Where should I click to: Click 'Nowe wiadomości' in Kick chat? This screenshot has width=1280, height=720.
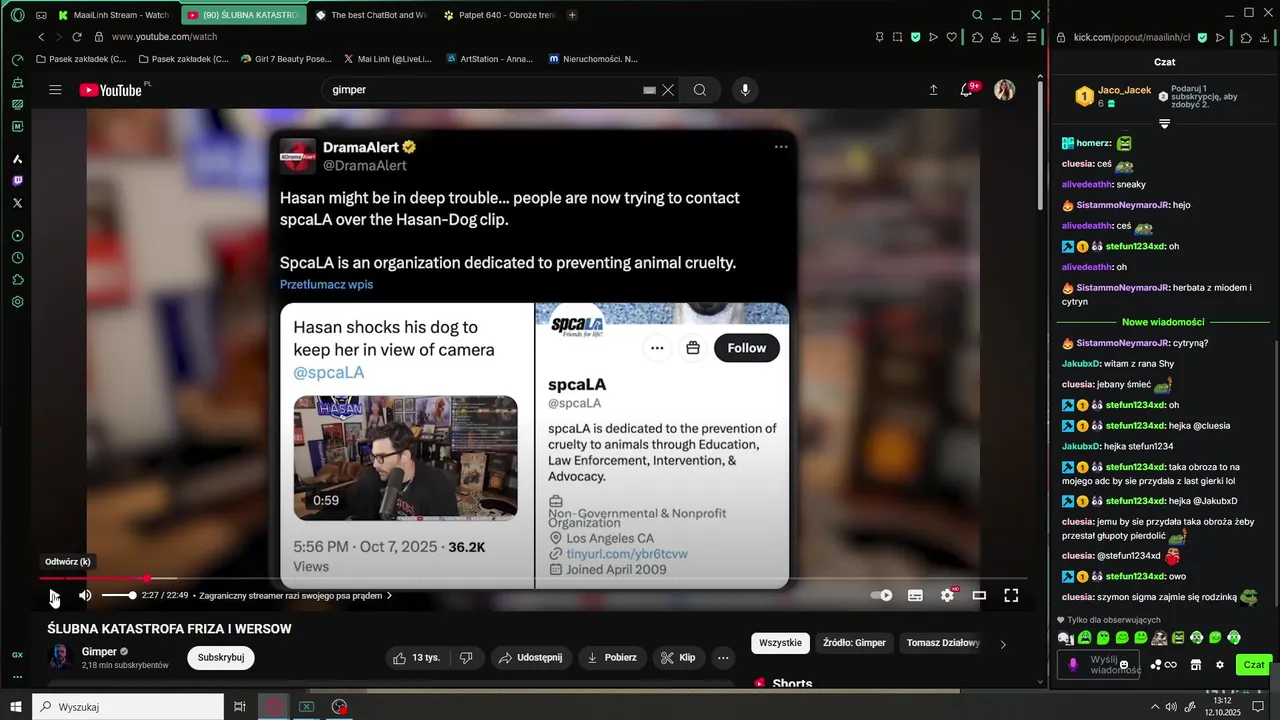click(1163, 322)
